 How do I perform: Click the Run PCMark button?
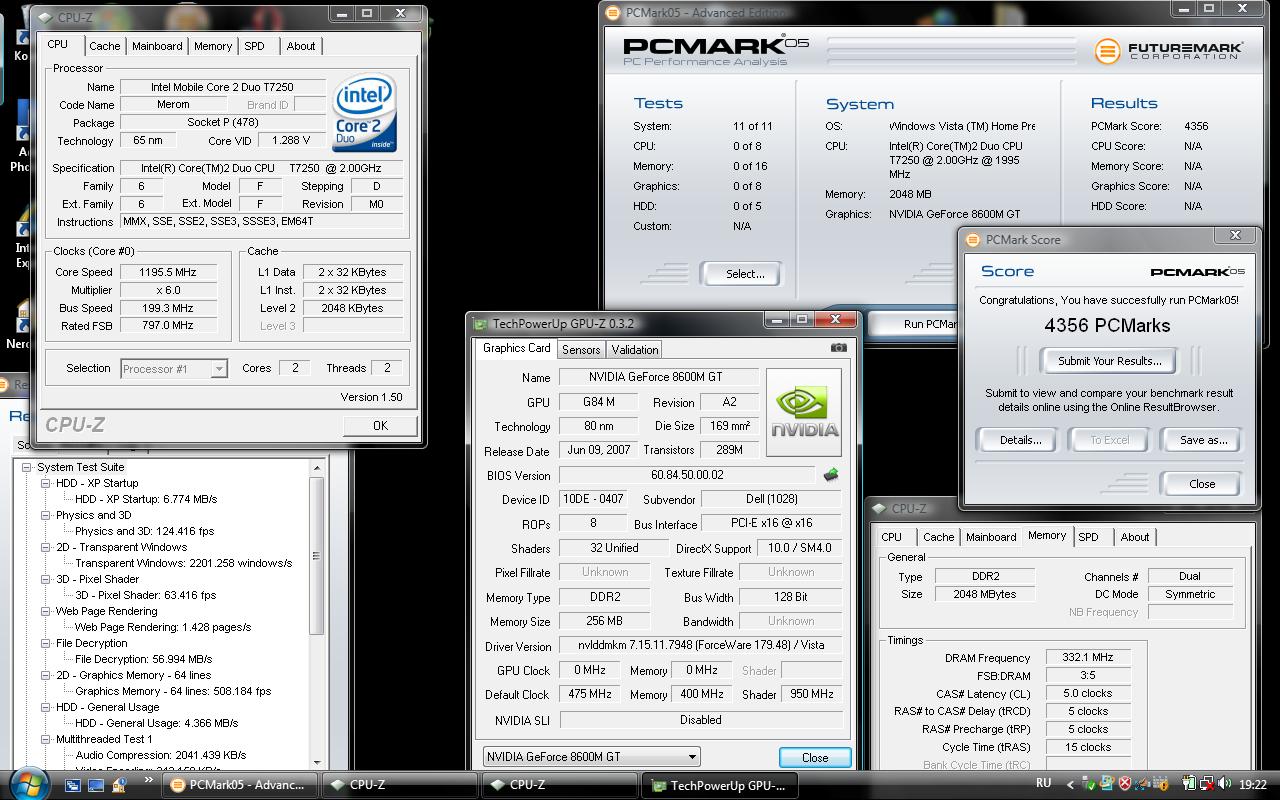pos(916,324)
